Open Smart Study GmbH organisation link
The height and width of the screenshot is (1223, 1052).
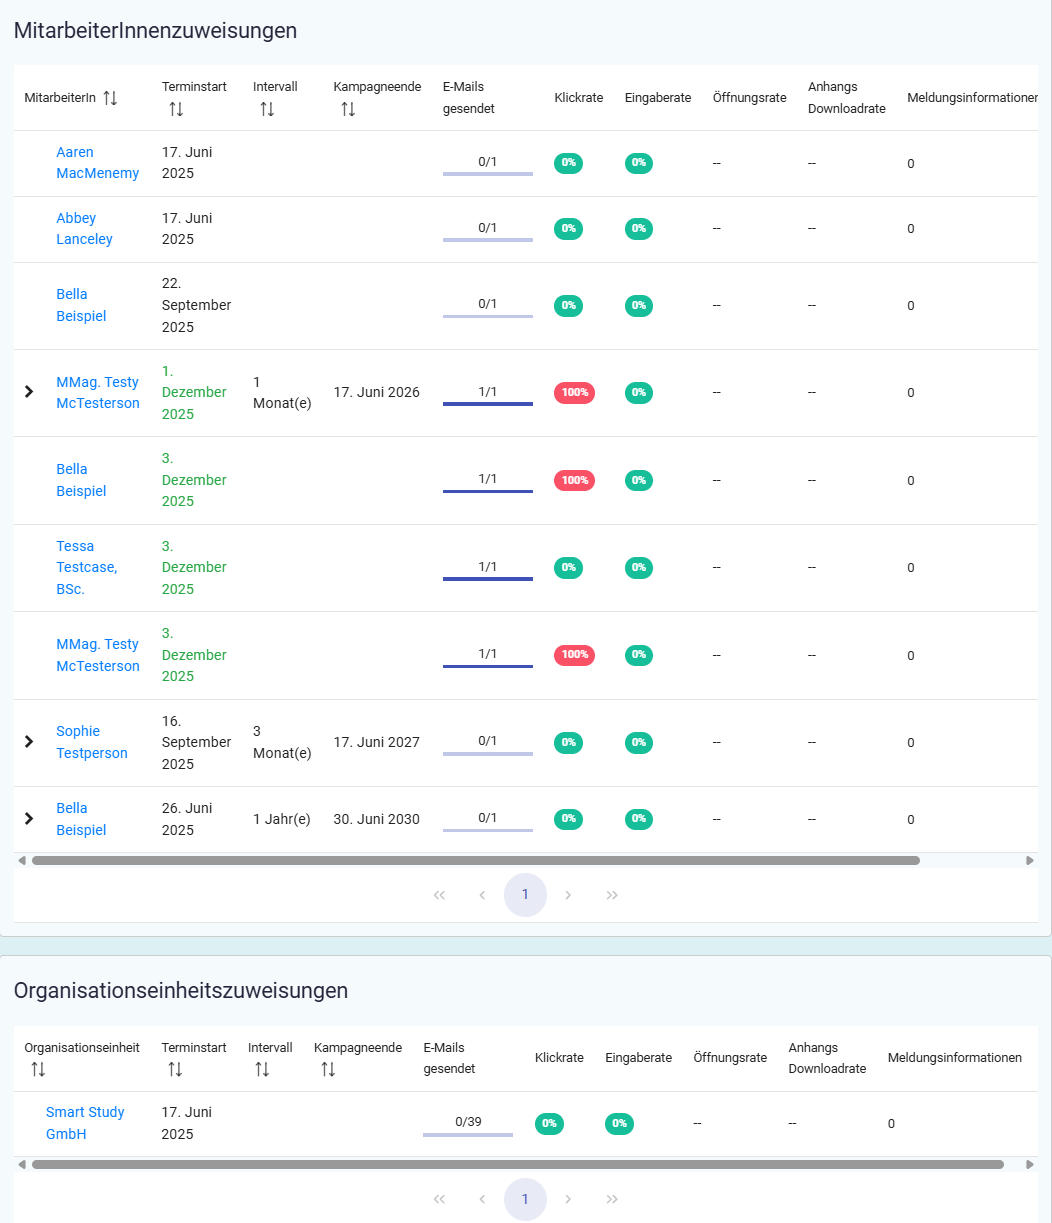85,1123
